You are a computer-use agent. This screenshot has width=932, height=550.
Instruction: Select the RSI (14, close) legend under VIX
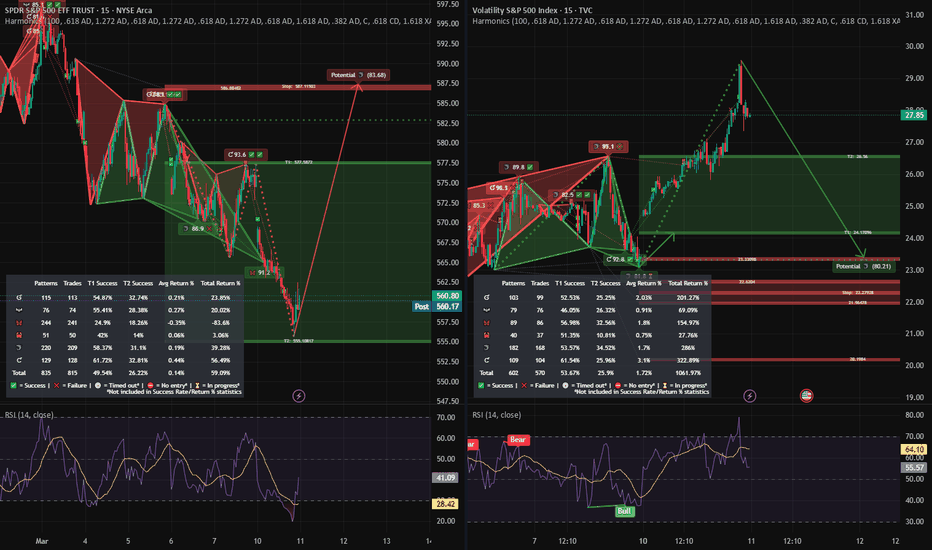[x=496, y=415]
